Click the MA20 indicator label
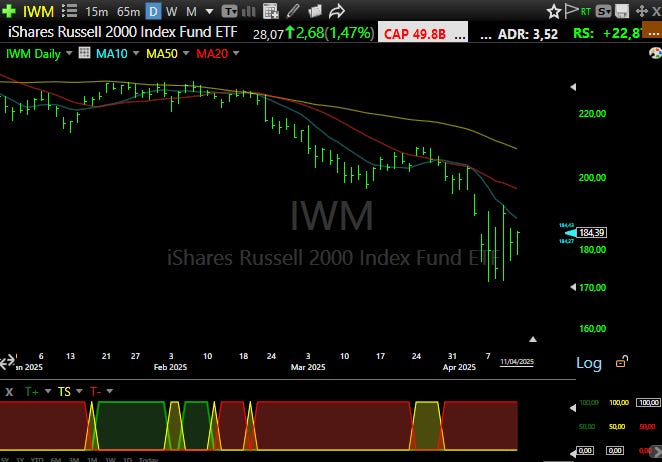Screen dimensions: 662x462 212,54
